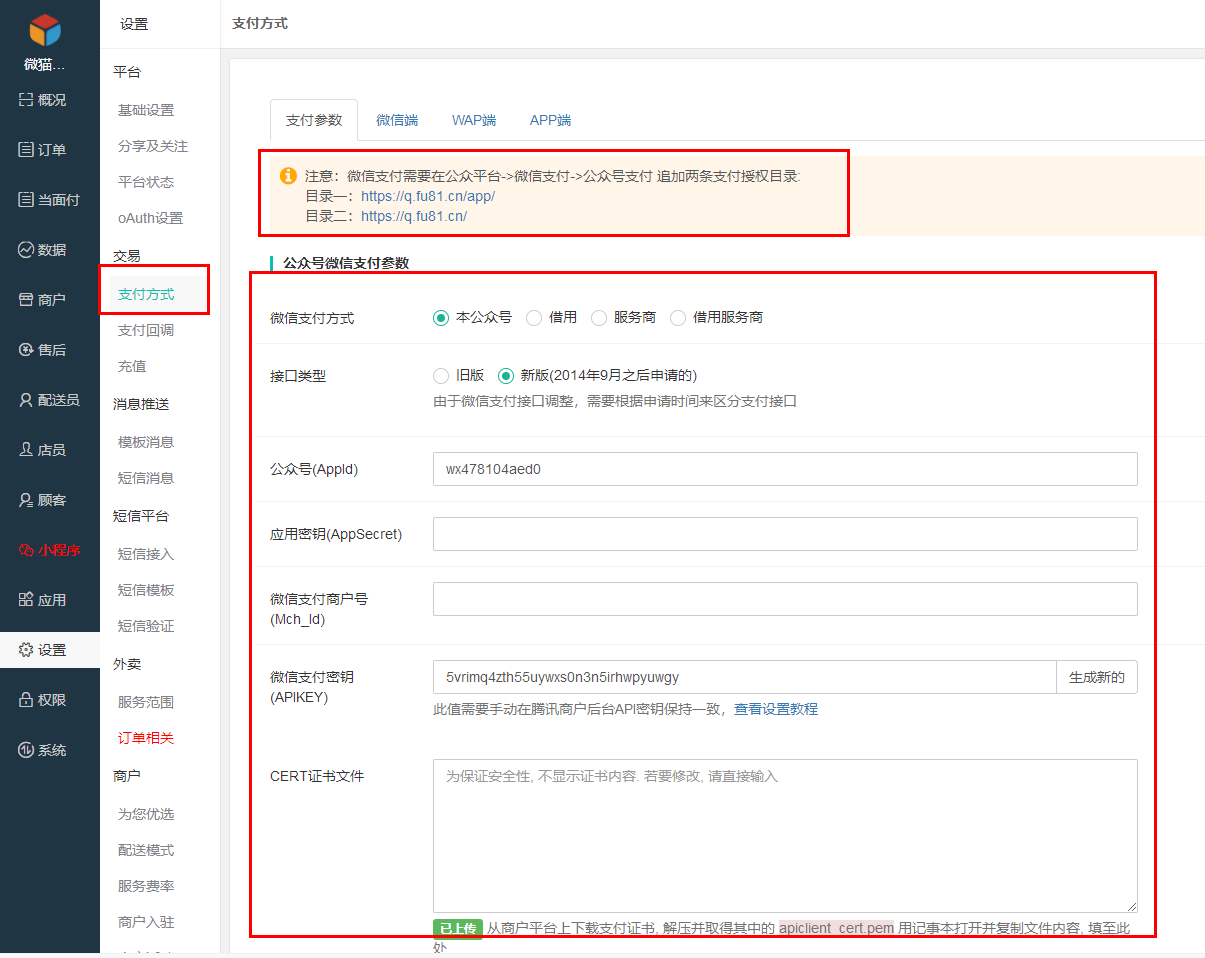The image size is (1205, 958).
Task: Open 商户 merchants in main sidebar
Action: [42, 300]
